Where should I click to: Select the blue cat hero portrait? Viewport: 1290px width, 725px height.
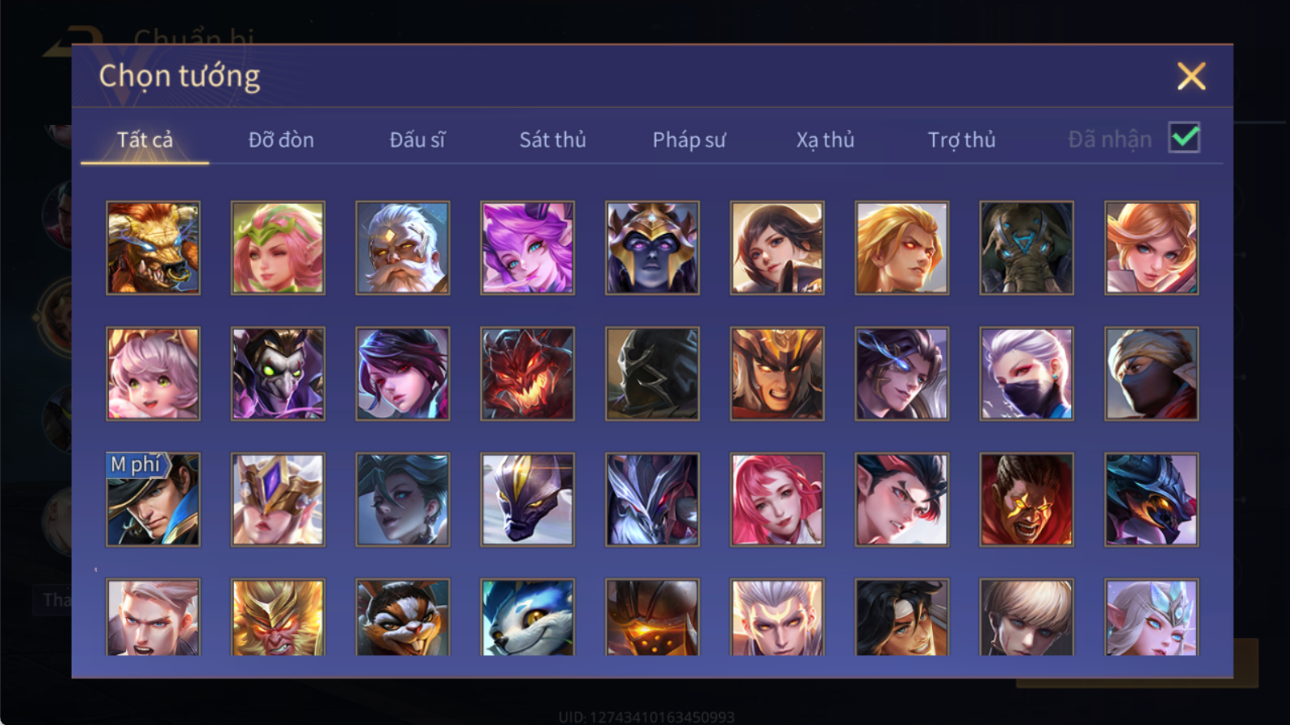pyautogui.click(x=527, y=618)
